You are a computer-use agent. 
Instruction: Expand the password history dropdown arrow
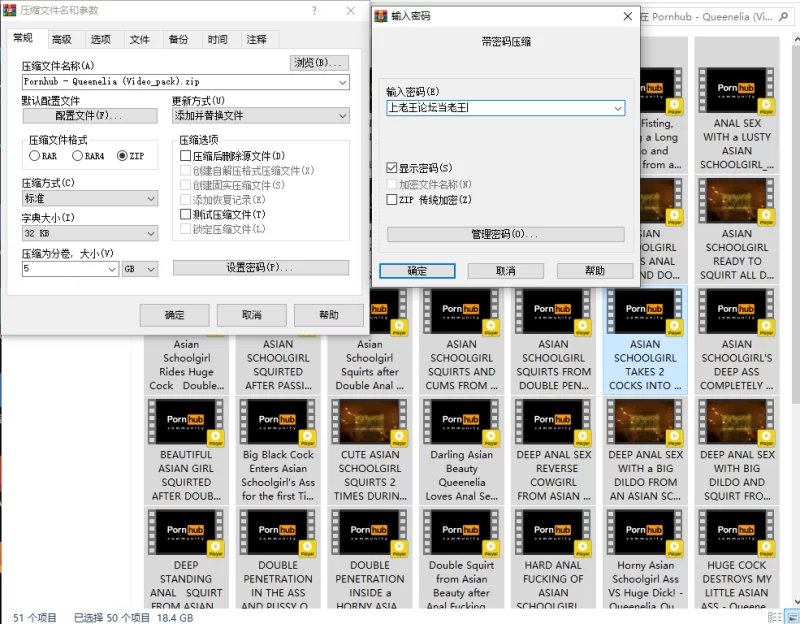618,108
